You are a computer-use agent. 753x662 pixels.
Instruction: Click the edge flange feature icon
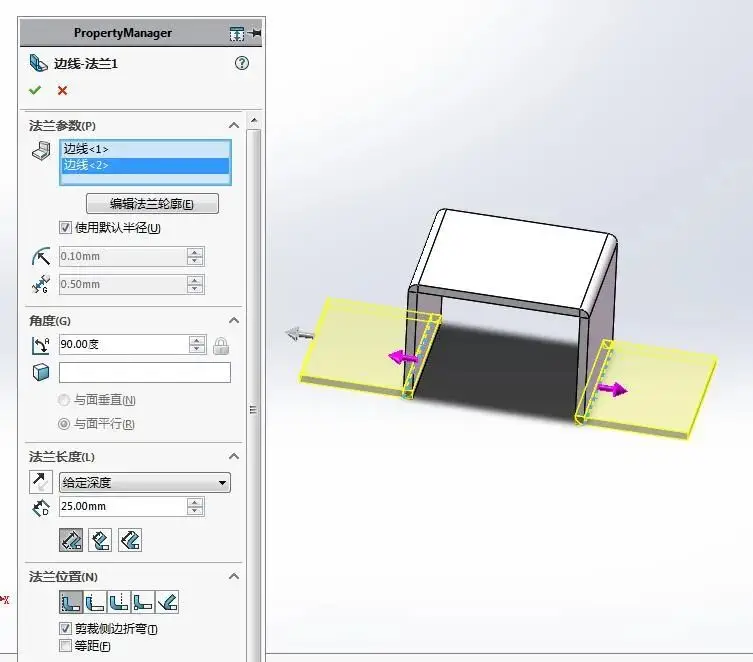point(38,63)
